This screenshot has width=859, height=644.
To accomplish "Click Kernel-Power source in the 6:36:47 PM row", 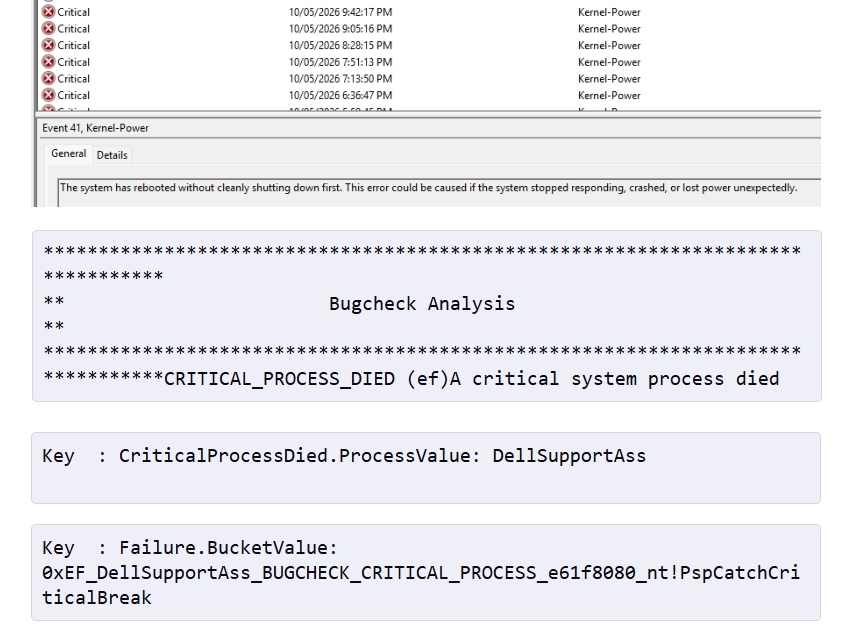I will click(x=609, y=95).
